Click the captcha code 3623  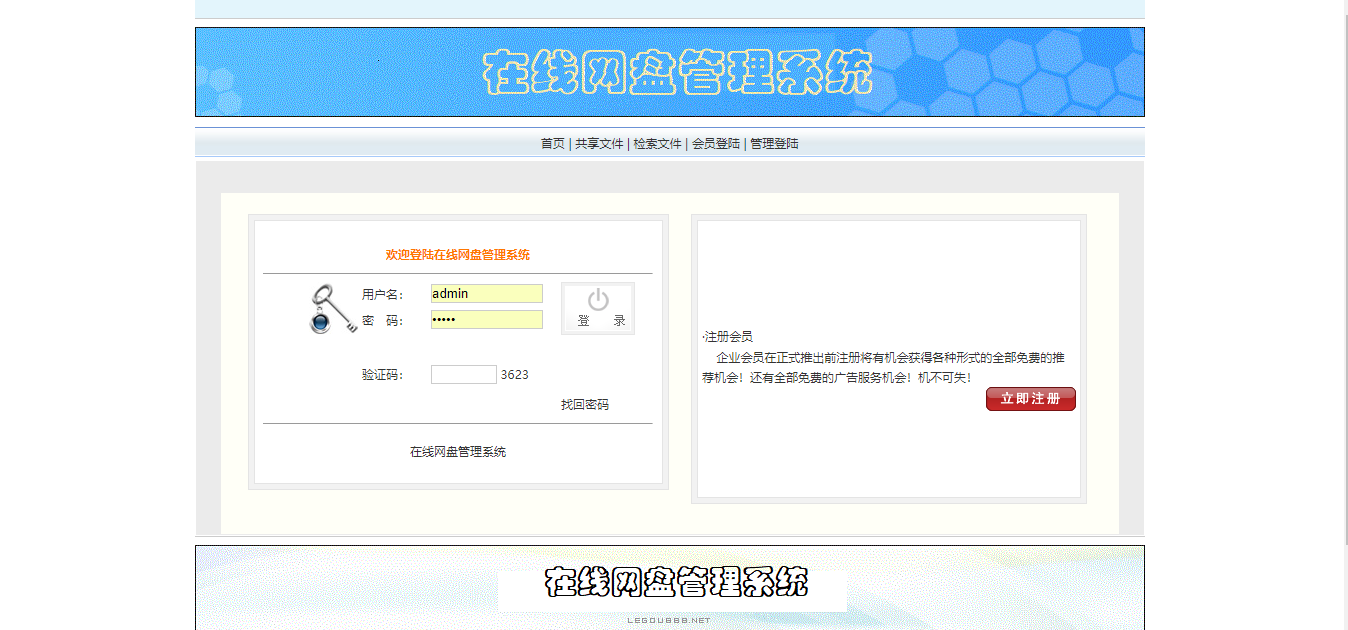513,374
